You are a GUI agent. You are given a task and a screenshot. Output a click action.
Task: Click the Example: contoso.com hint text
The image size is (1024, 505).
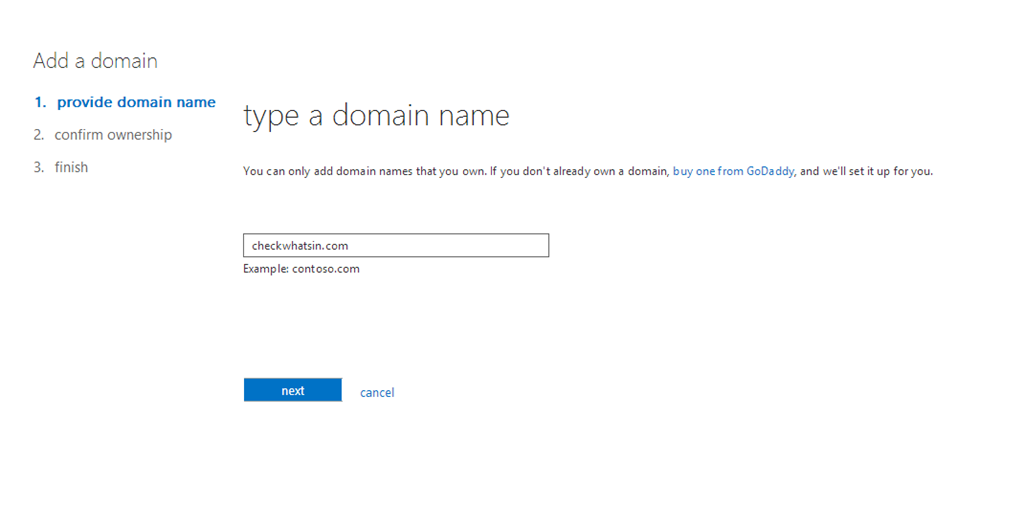click(x=301, y=269)
